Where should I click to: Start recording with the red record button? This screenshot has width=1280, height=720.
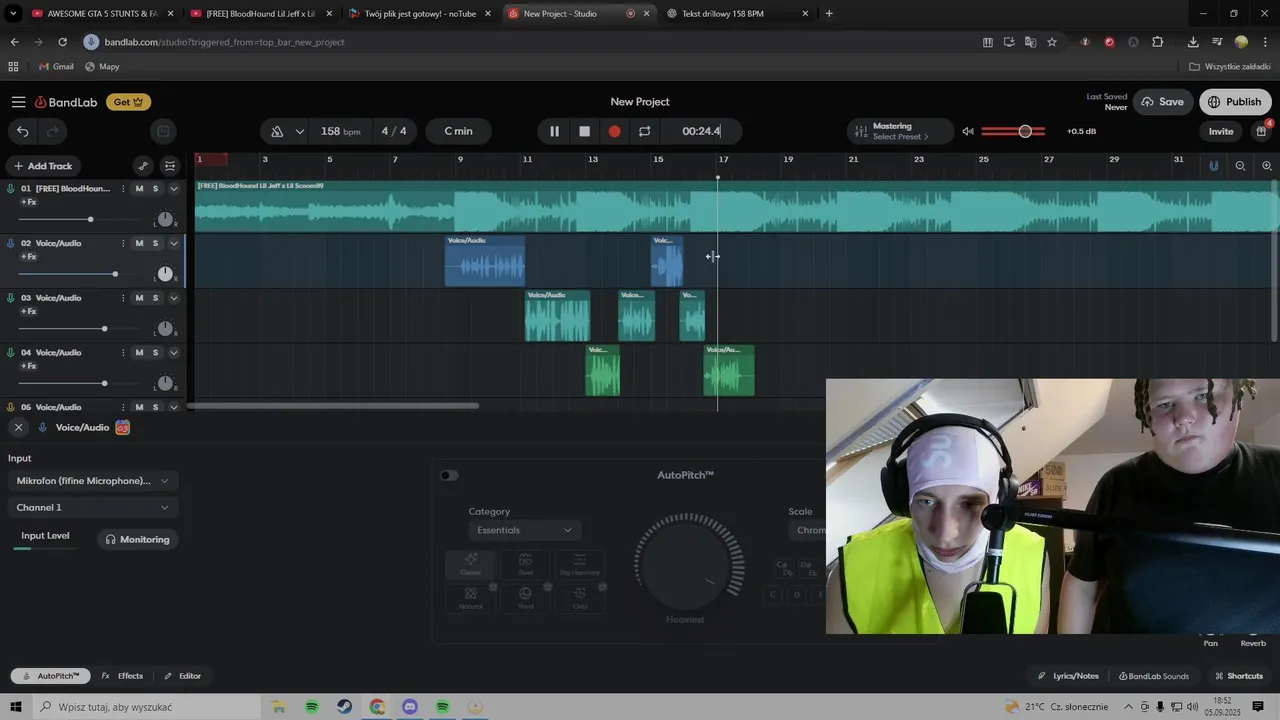(x=615, y=131)
